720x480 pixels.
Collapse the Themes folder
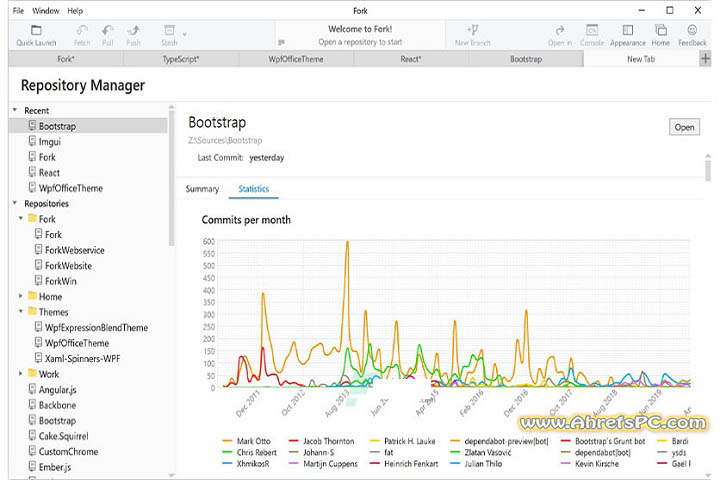(x=21, y=312)
